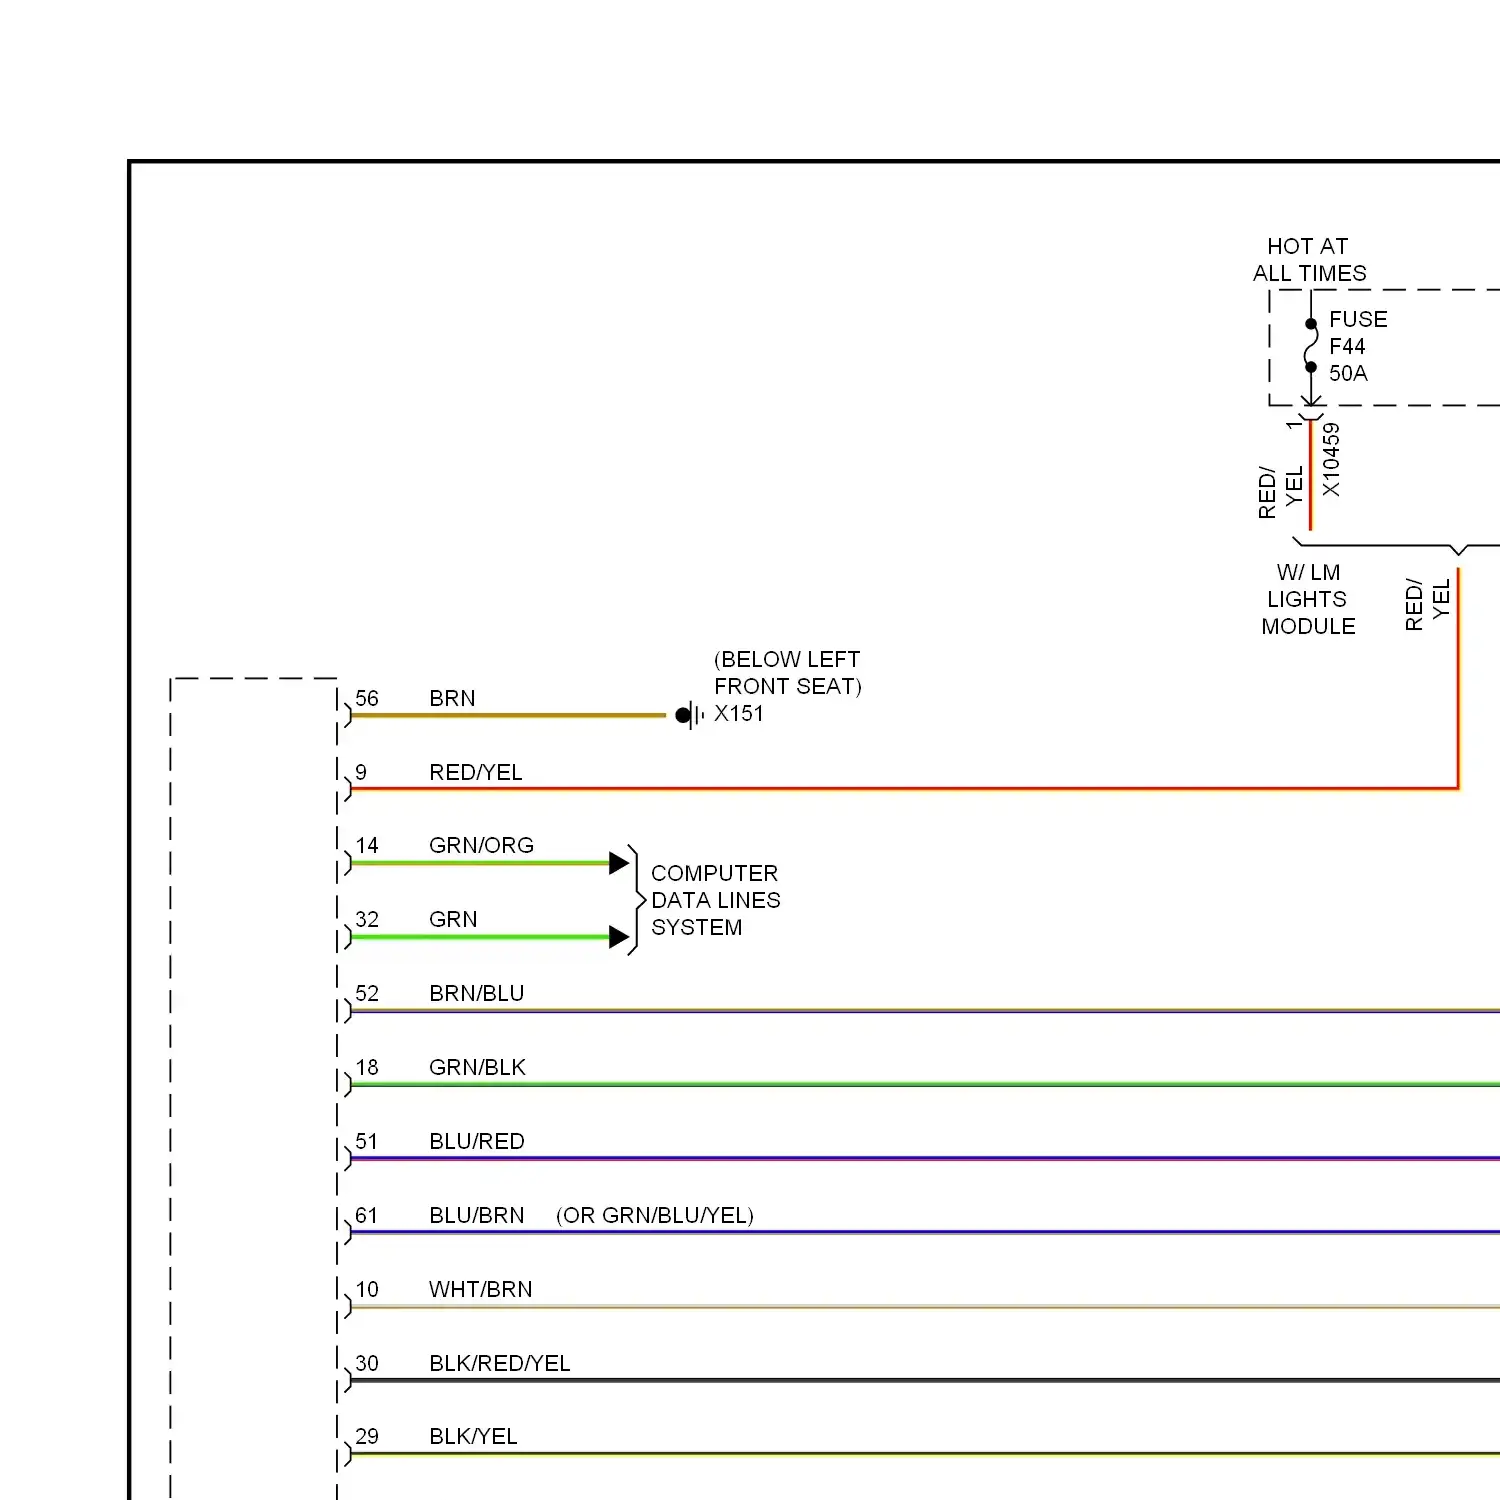Select the 'HOT AT ALL TIMES' label

pos(1309,260)
